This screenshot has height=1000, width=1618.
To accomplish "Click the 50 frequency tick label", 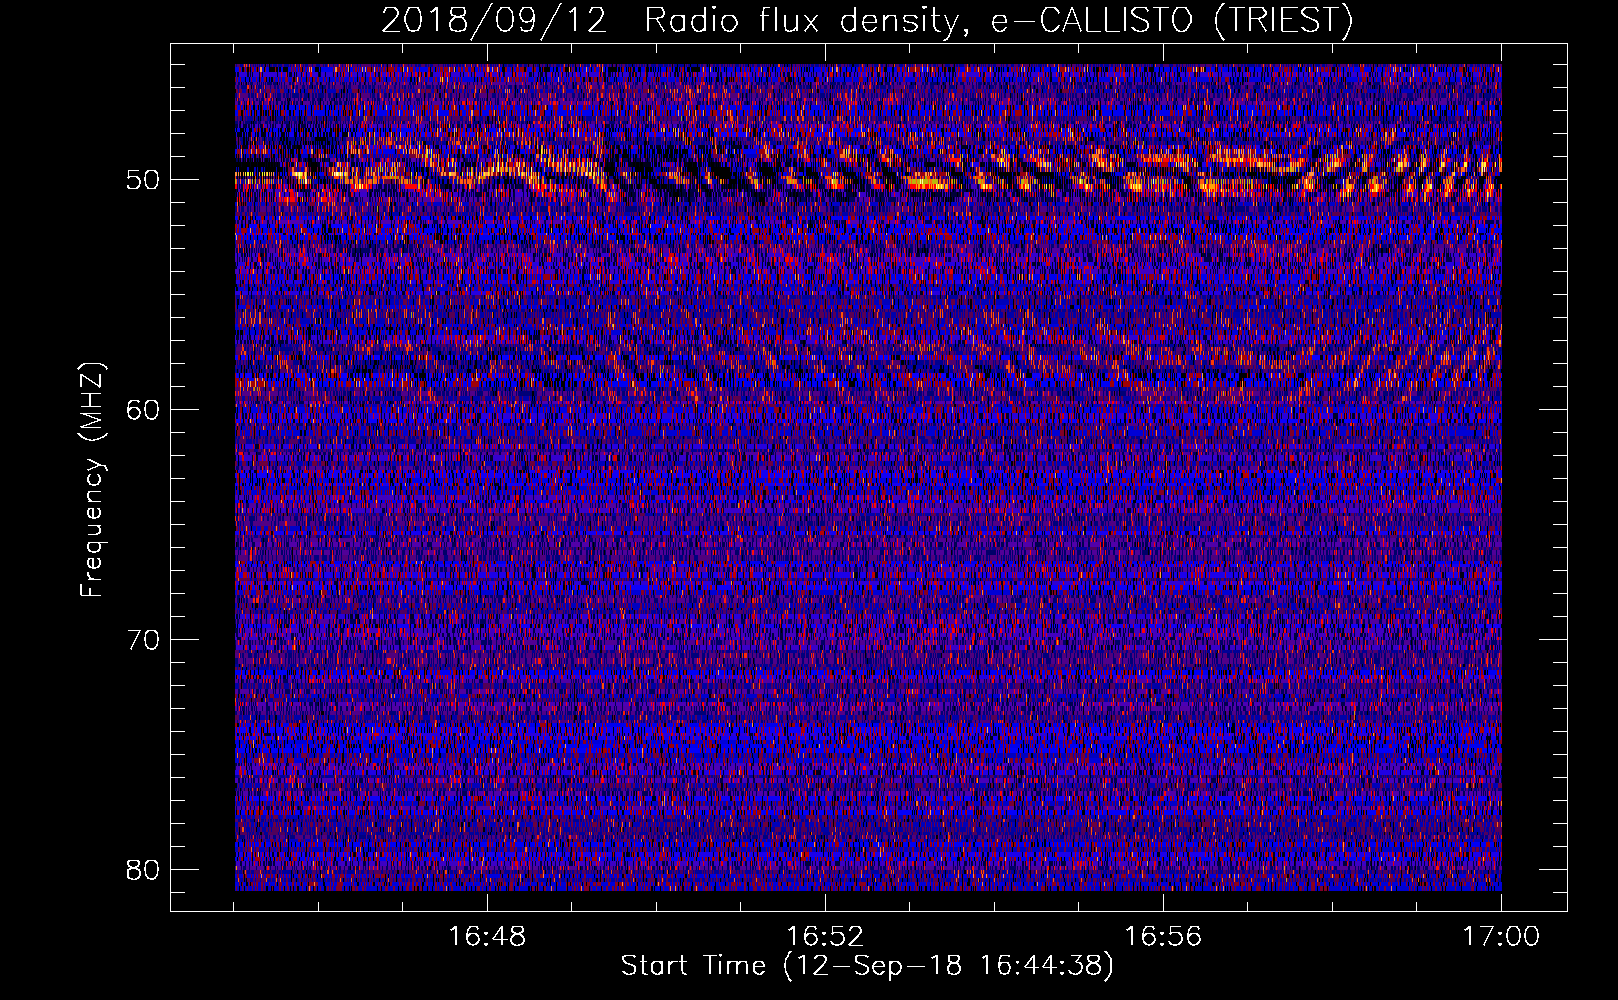I will point(144,180).
